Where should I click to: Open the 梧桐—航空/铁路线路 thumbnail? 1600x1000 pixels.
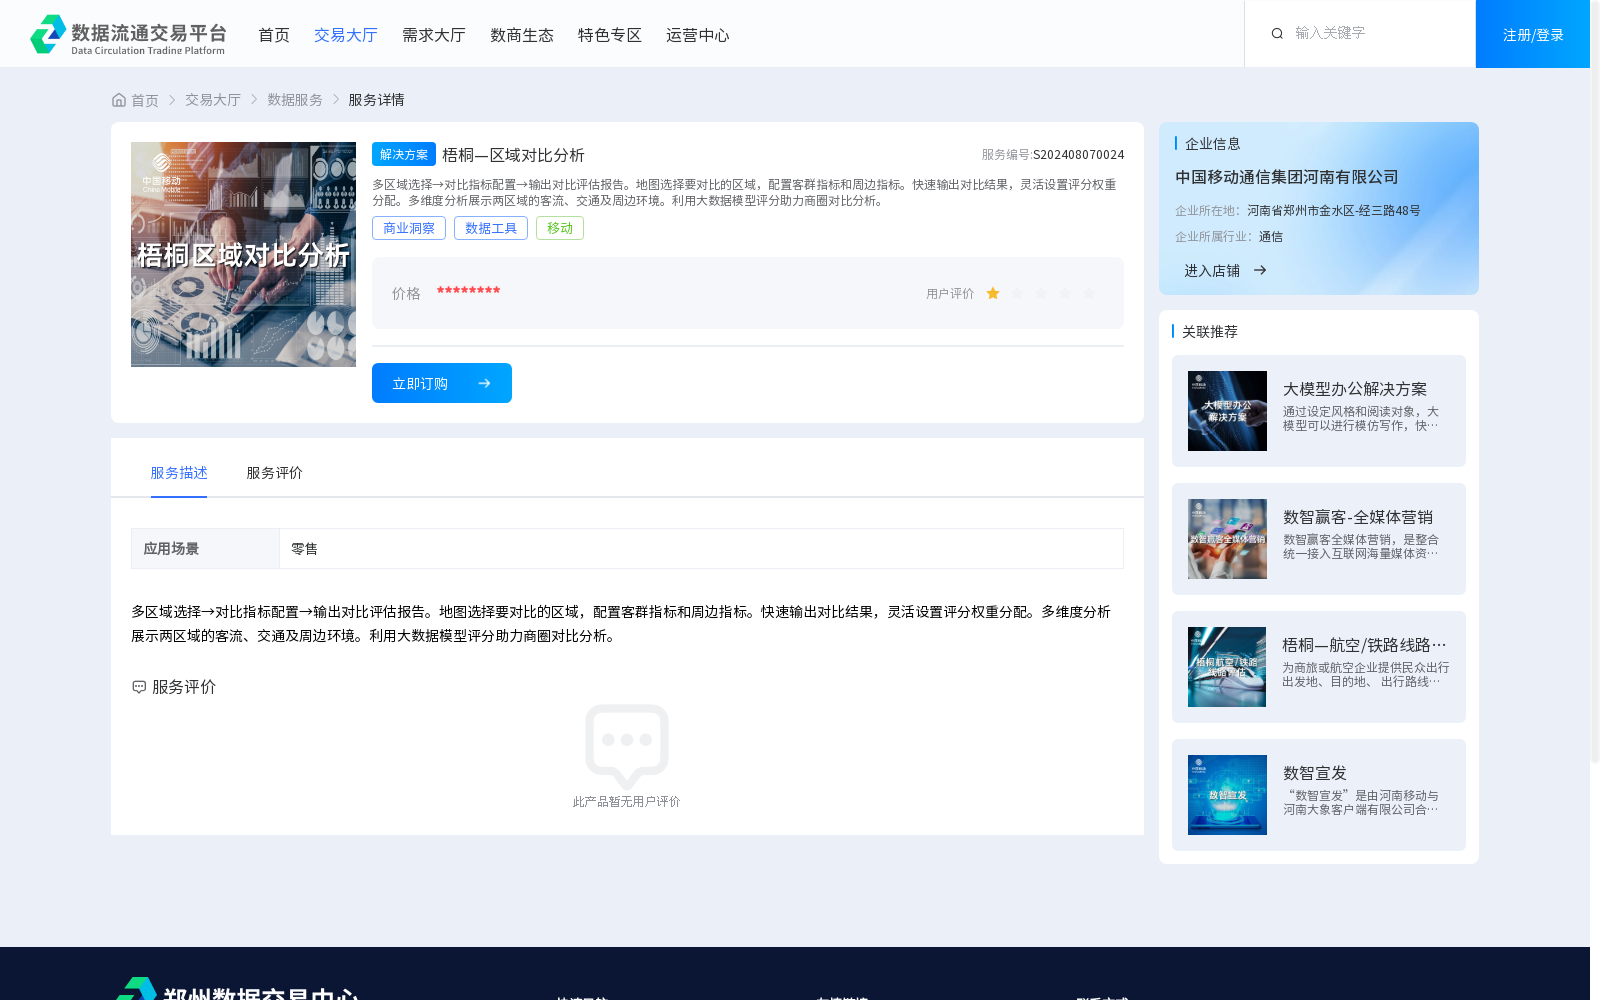[x=1227, y=667]
